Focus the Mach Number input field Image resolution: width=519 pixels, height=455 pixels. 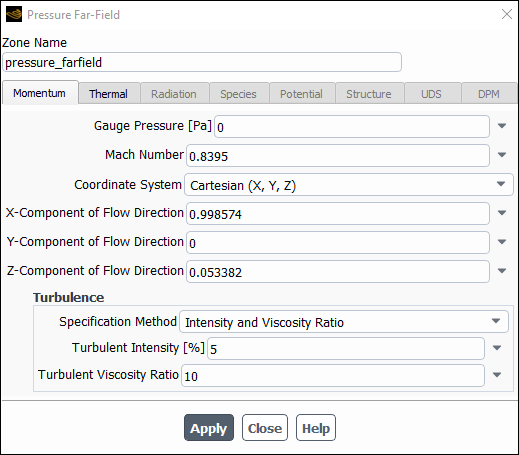(338, 156)
